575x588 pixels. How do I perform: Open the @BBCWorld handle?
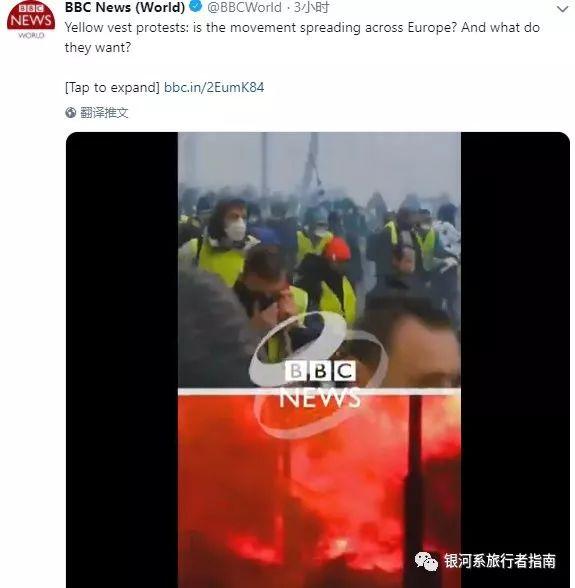(x=244, y=7)
